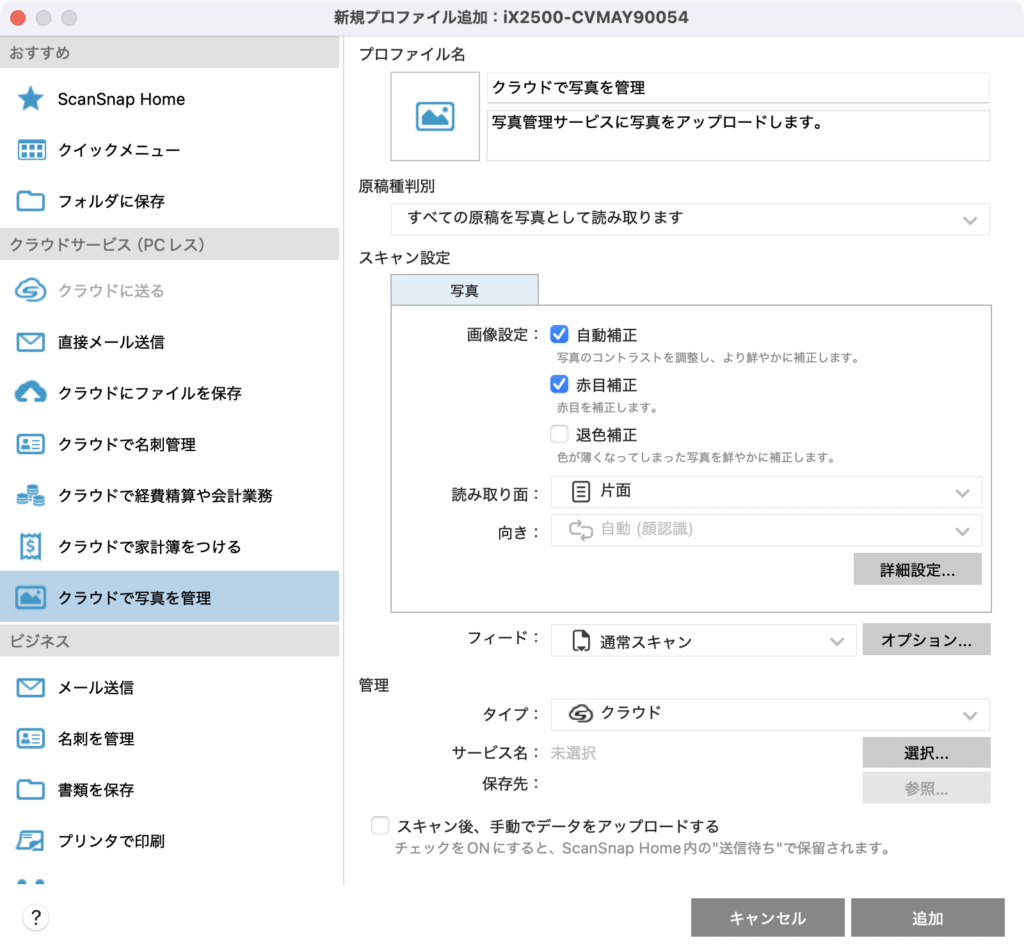Click the profile picture icon thumbnail

pyautogui.click(x=435, y=116)
